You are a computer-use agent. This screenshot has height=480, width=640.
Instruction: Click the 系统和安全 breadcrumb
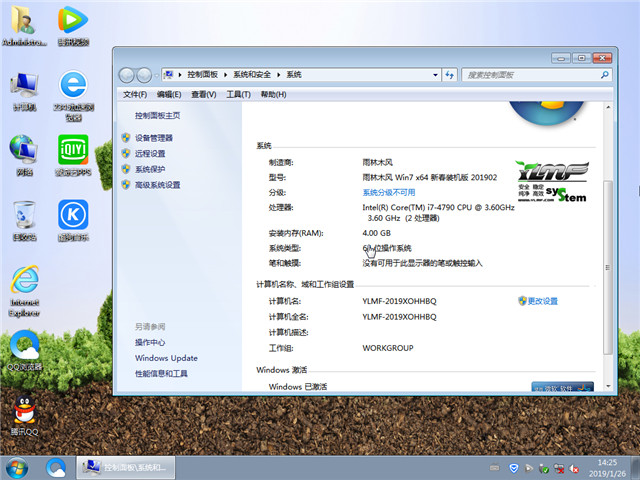(x=252, y=75)
